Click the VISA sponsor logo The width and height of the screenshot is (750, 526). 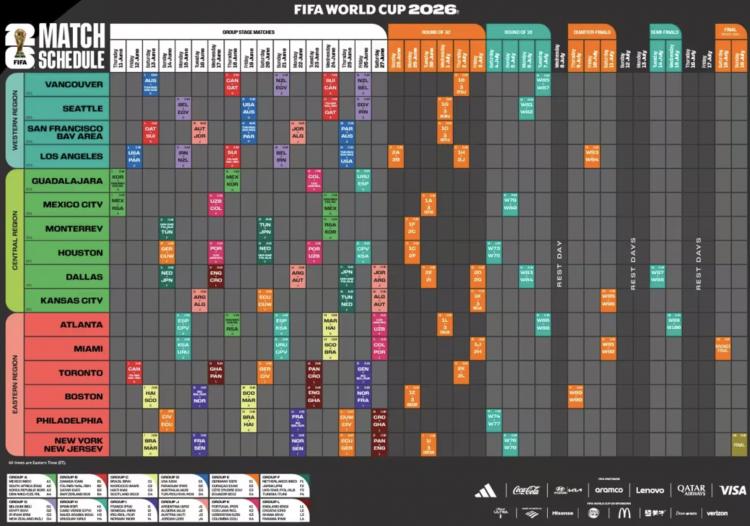[732, 490]
